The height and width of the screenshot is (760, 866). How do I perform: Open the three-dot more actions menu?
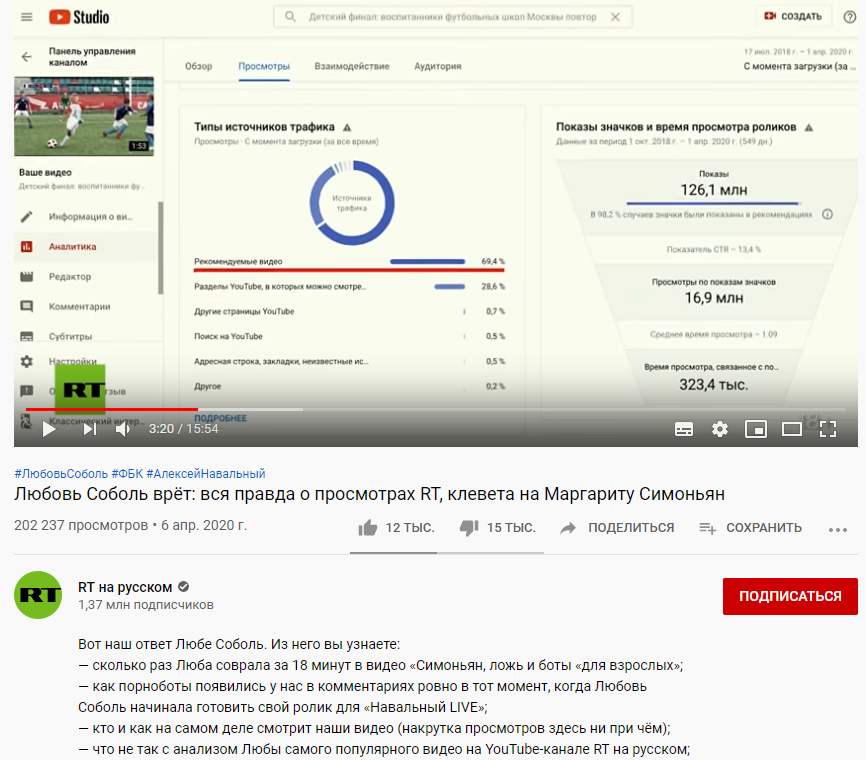click(838, 530)
